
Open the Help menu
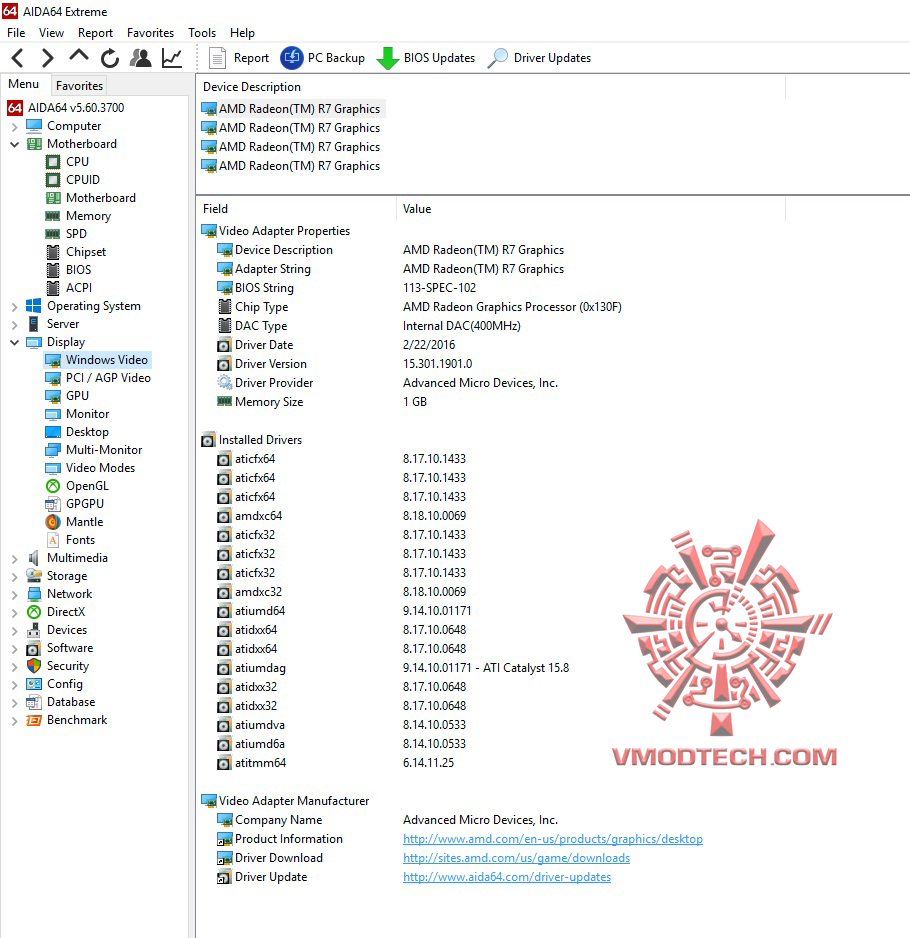click(242, 32)
